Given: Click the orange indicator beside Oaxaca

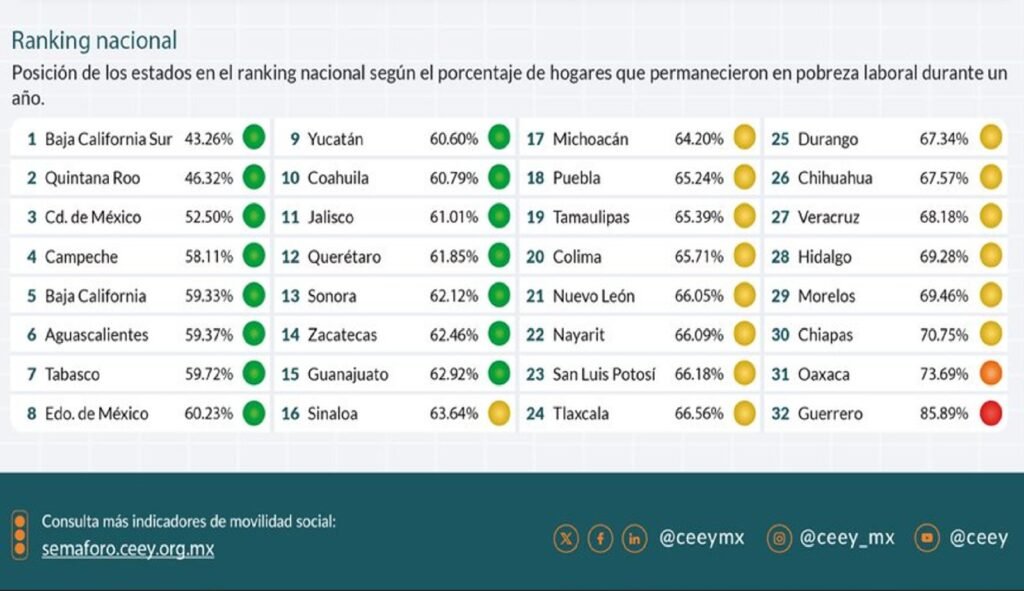Looking at the screenshot, I should pos(990,374).
